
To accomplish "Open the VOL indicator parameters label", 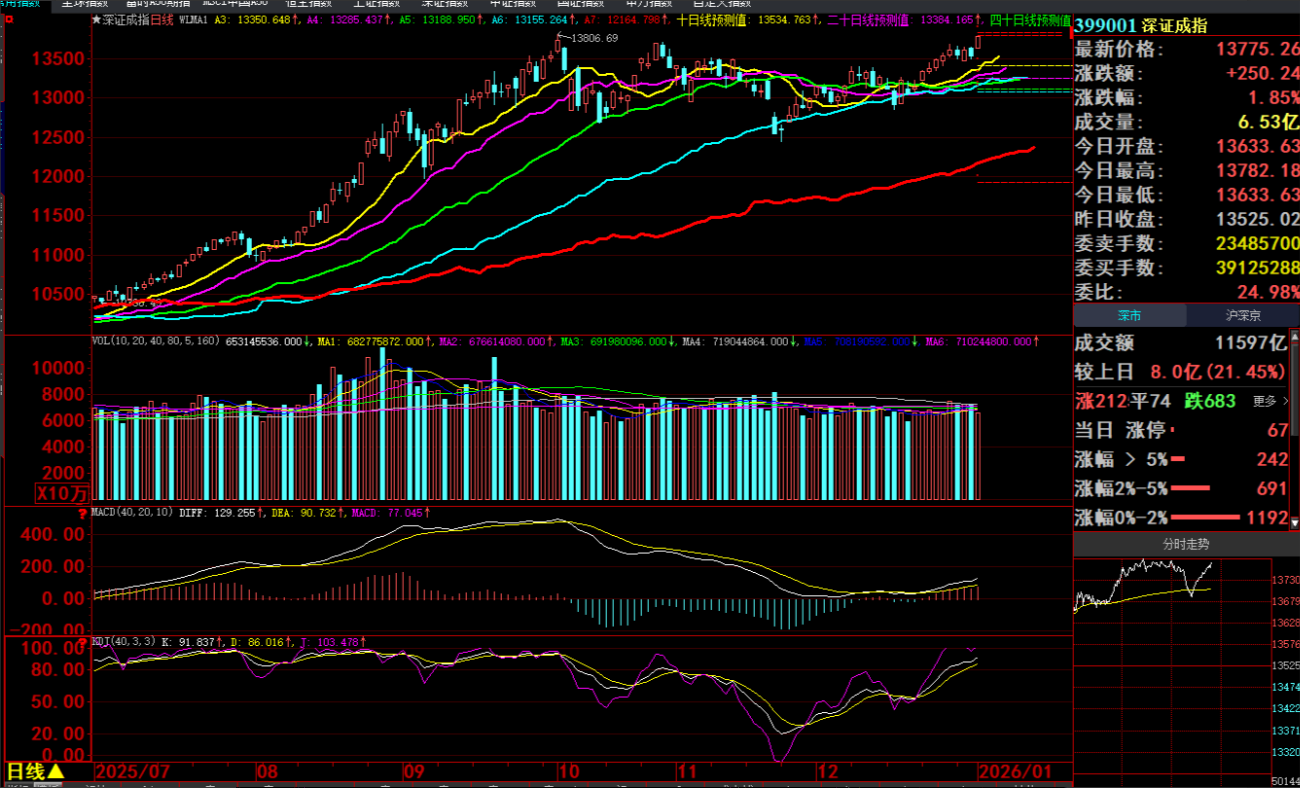I will pos(156,342).
